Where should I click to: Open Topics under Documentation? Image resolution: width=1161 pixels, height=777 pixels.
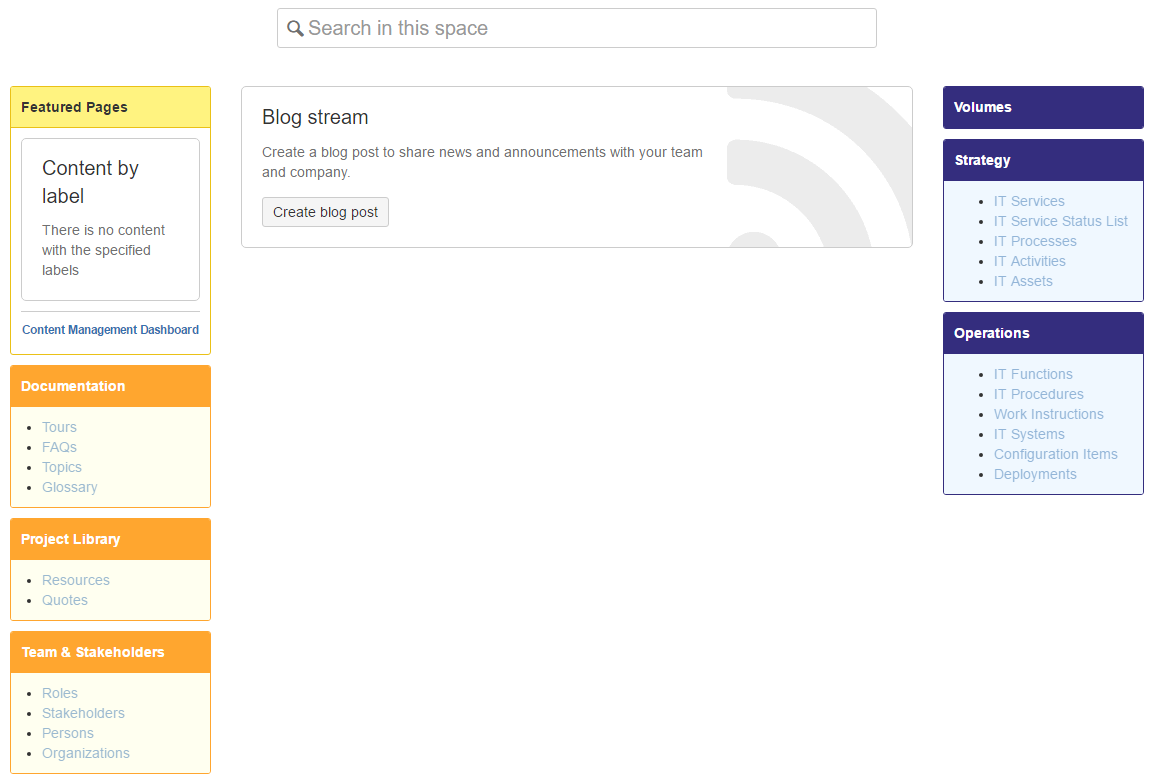pos(61,467)
